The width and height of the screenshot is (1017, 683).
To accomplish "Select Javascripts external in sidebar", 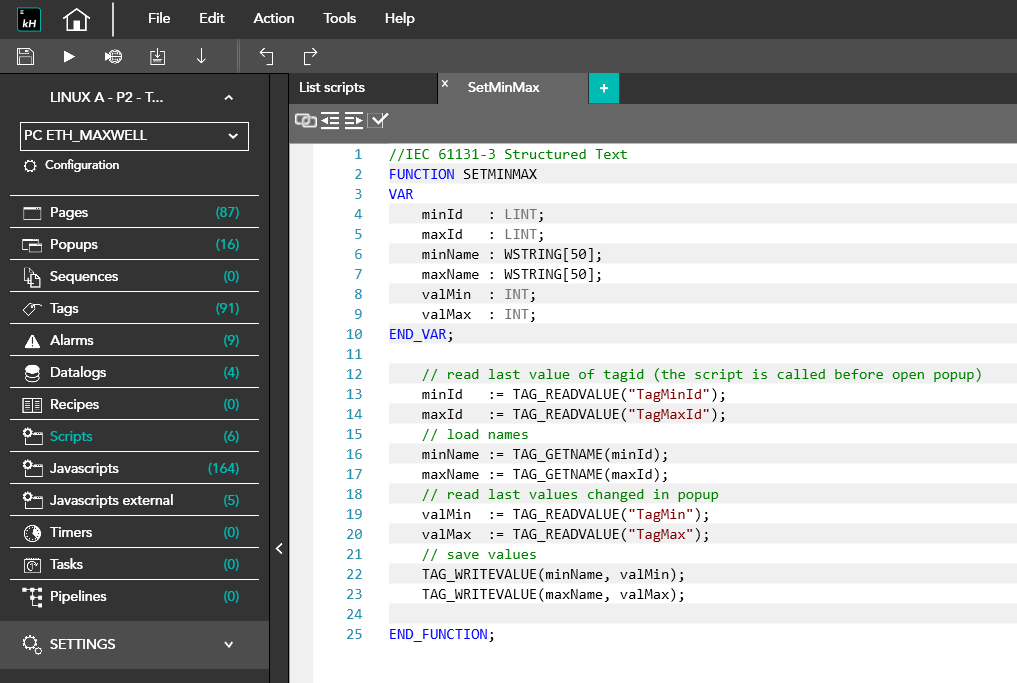I will (111, 500).
